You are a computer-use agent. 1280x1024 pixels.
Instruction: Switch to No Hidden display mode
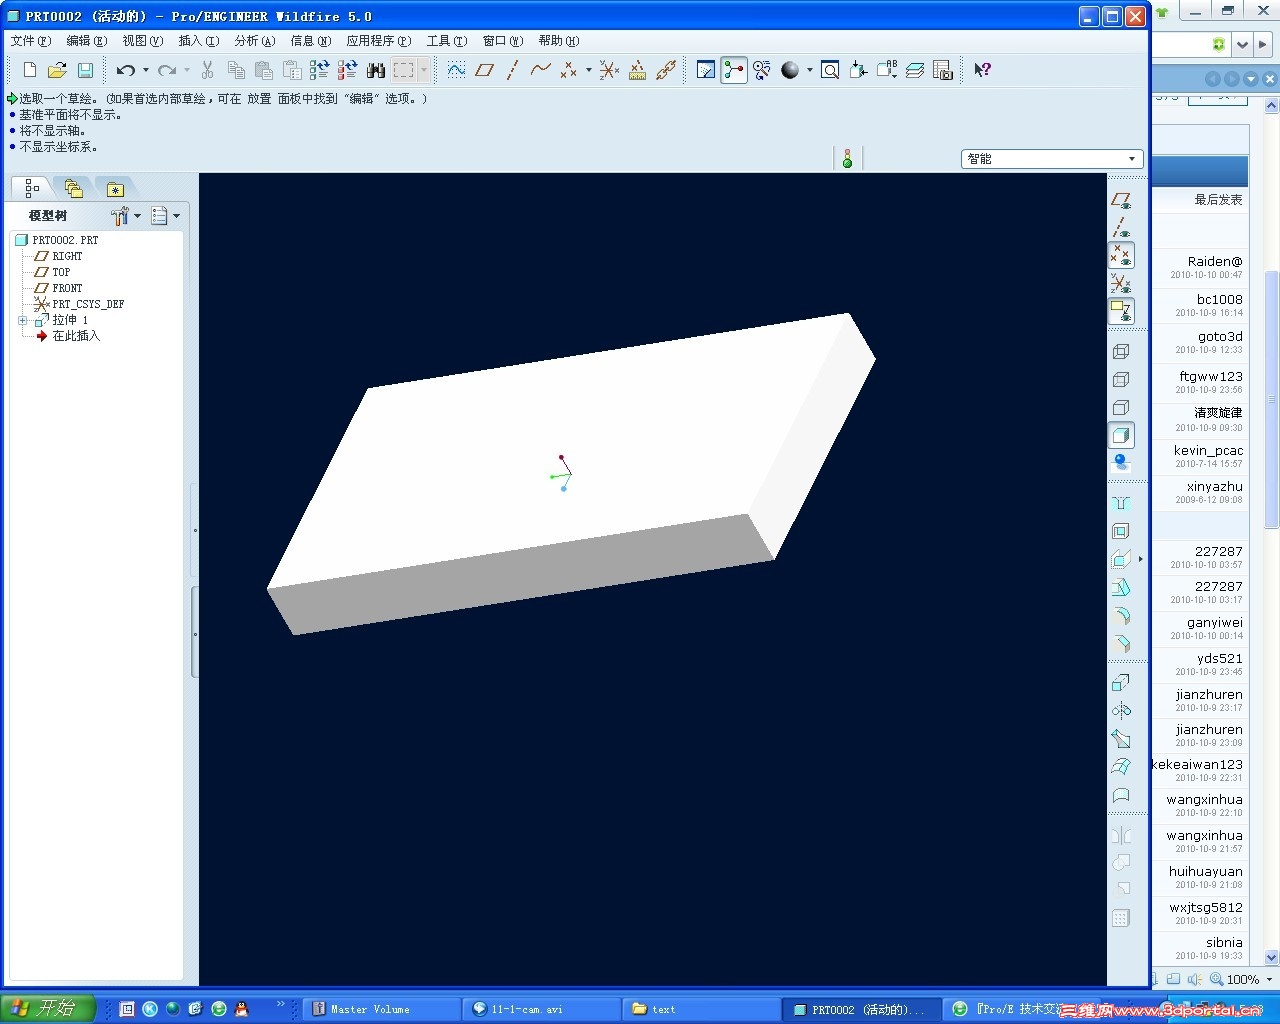pos(1121,407)
